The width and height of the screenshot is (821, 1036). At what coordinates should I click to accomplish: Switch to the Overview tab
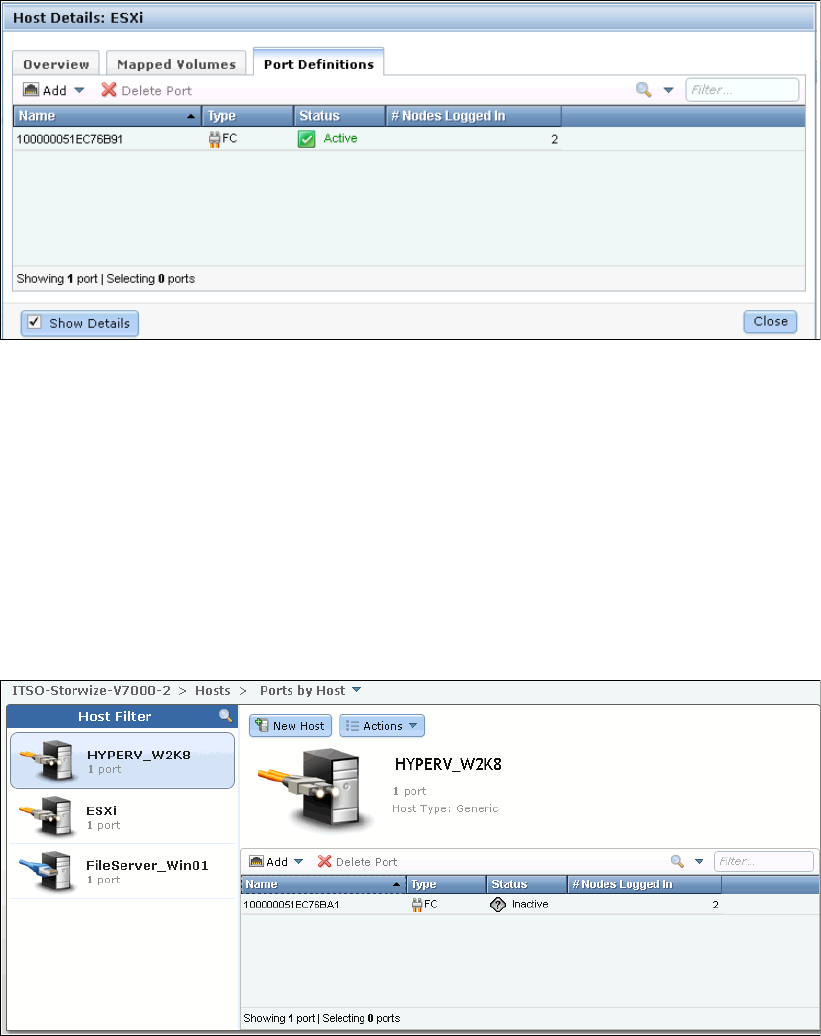click(57, 64)
